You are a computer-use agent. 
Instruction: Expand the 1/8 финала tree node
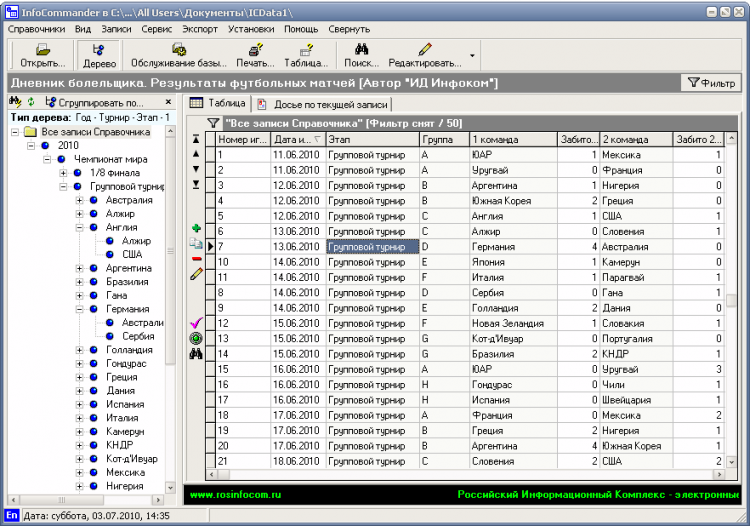[x=65, y=173]
